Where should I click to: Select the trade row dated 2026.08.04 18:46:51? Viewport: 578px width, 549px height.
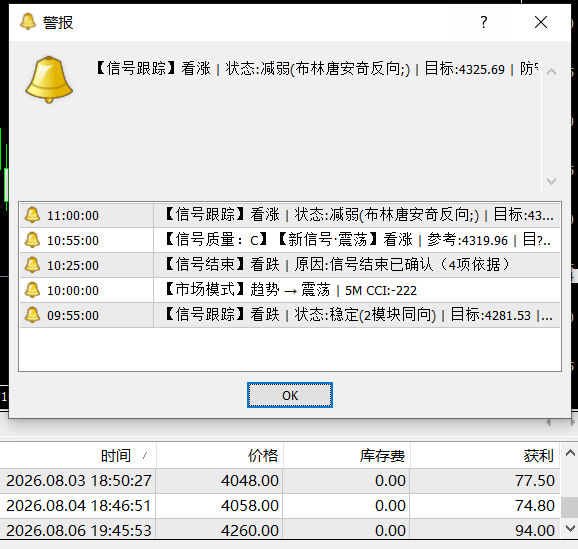(280, 505)
